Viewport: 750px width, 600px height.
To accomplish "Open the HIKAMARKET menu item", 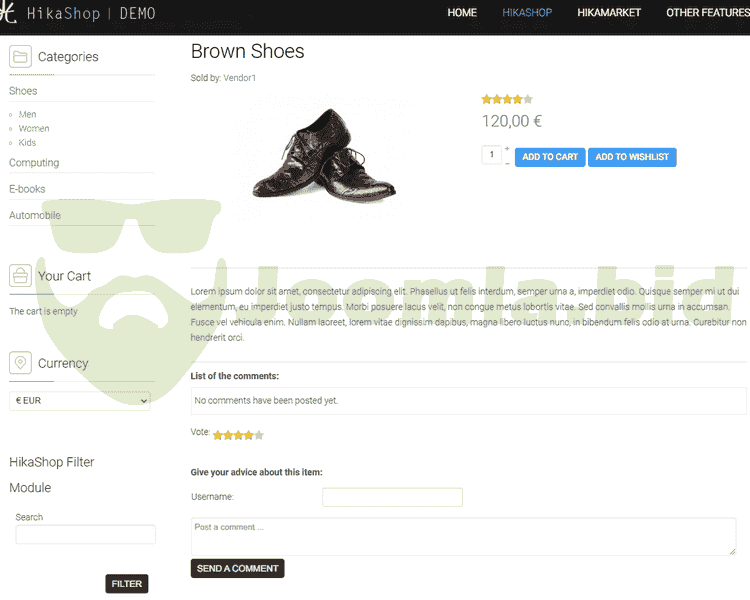I will pyautogui.click(x=606, y=13).
